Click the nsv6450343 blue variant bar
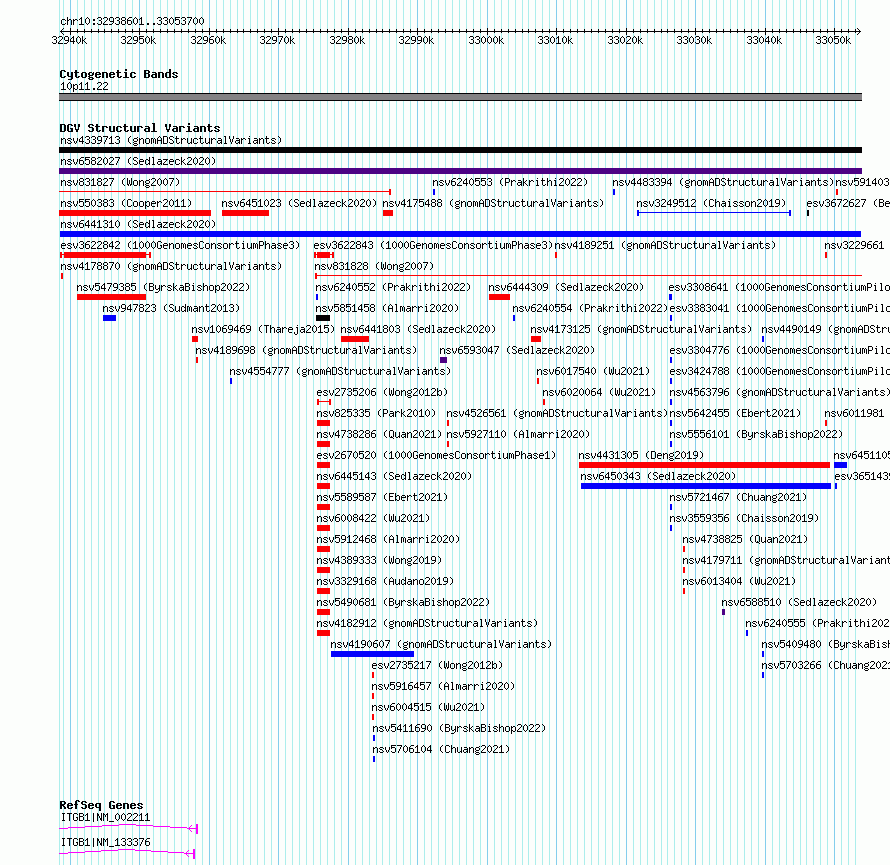Screen dimensions: 890x865 (x=706, y=486)
